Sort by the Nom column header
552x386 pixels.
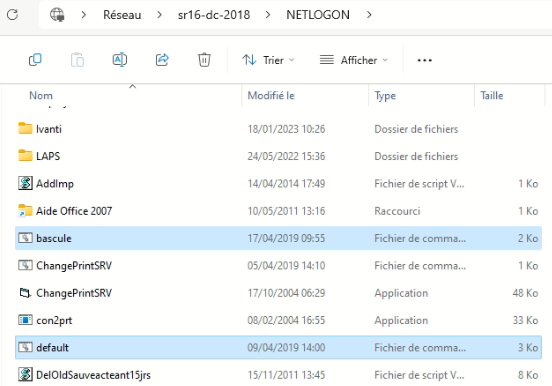(x=41, y=95)
